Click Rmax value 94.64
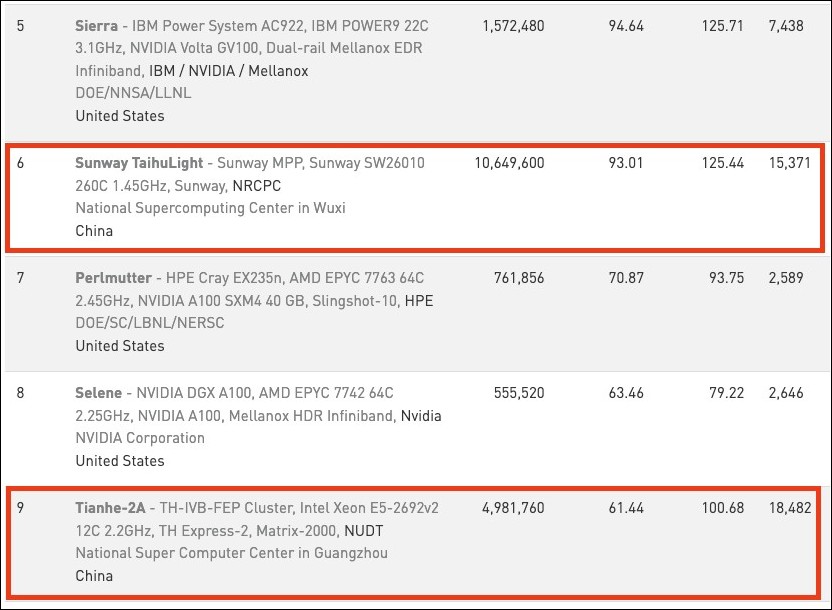 [626, 25]
